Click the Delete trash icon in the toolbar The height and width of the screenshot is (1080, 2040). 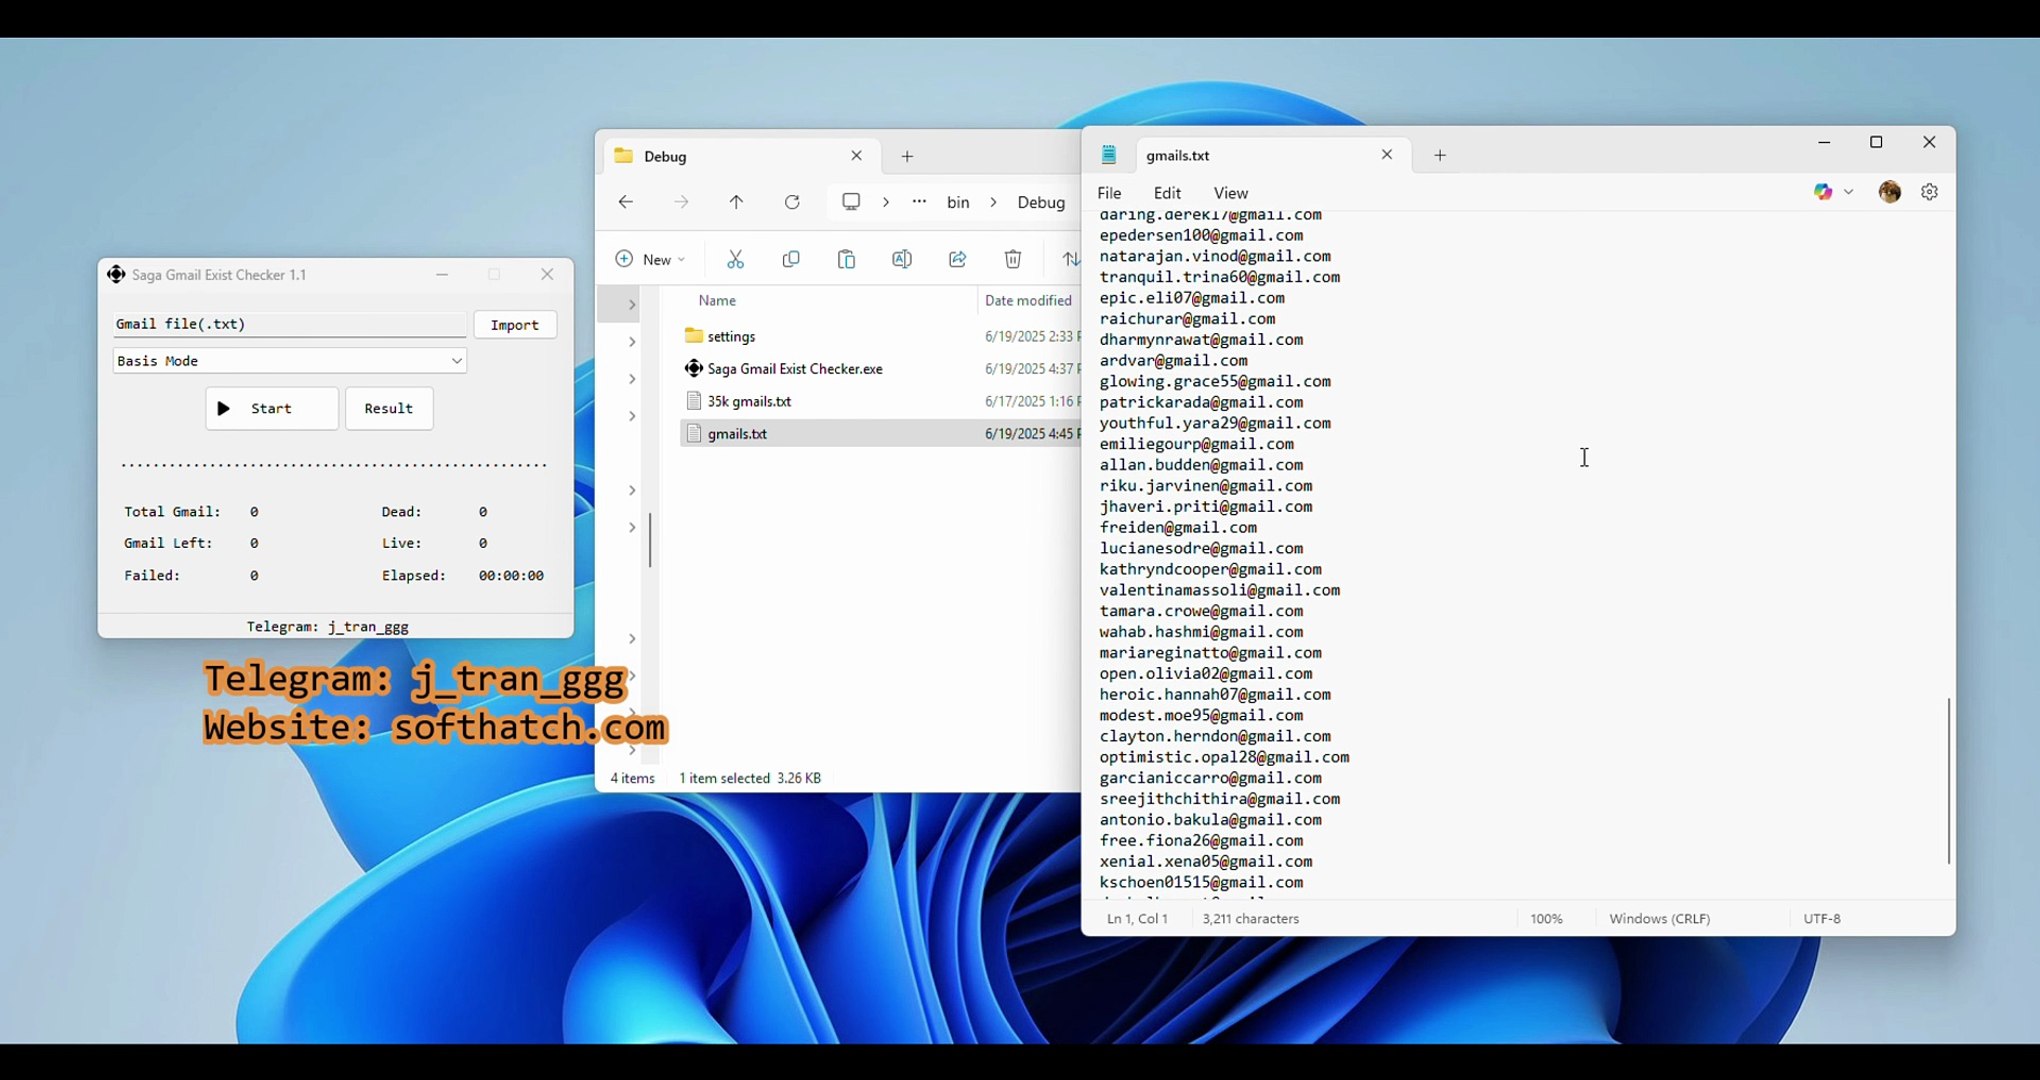pos(1012,259)
